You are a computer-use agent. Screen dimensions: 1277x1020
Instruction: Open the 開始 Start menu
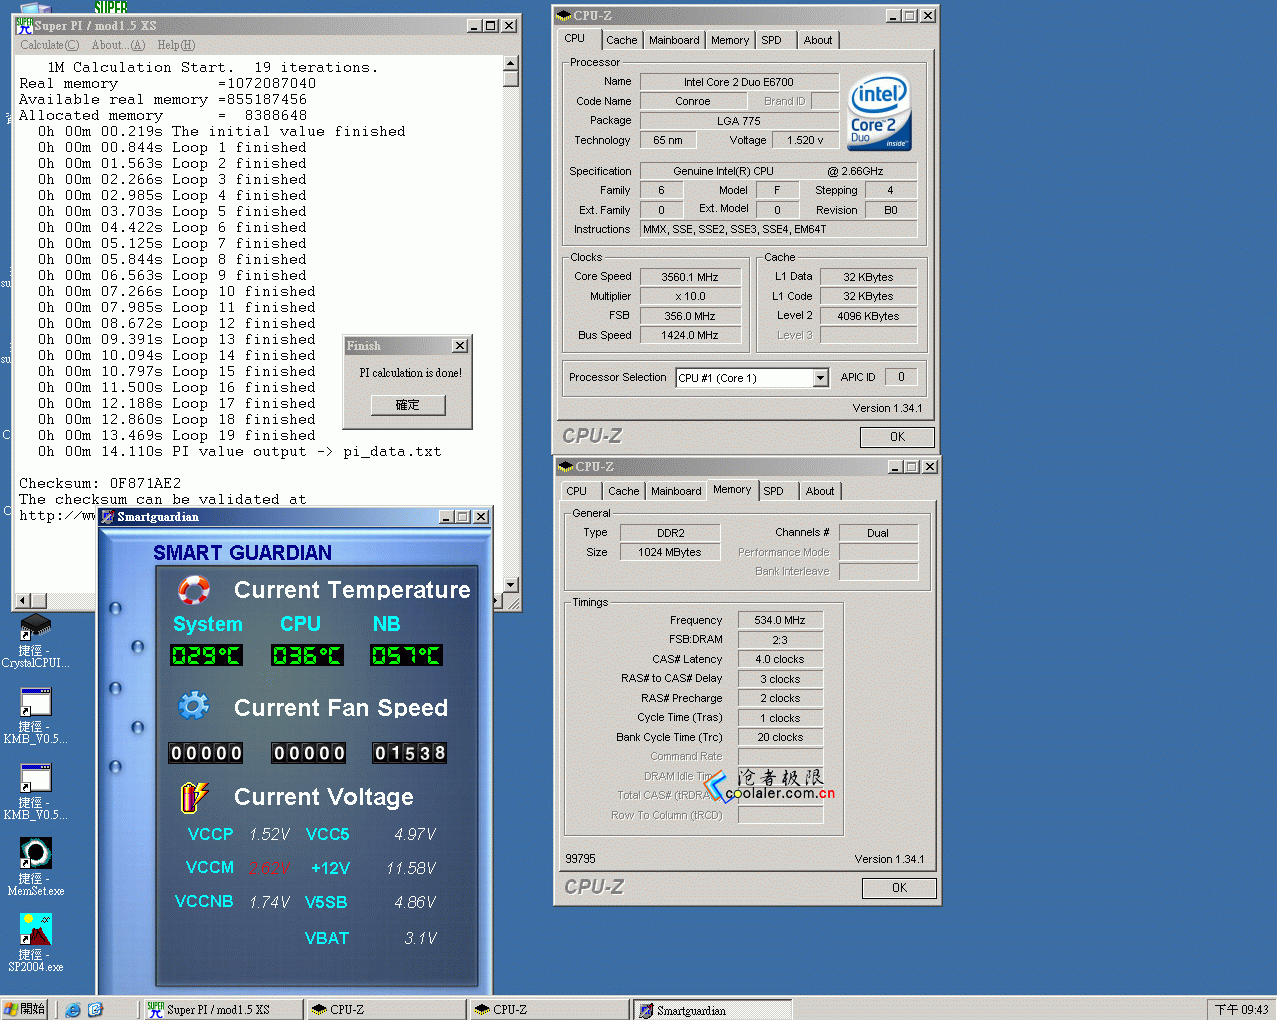point(25,1009)
